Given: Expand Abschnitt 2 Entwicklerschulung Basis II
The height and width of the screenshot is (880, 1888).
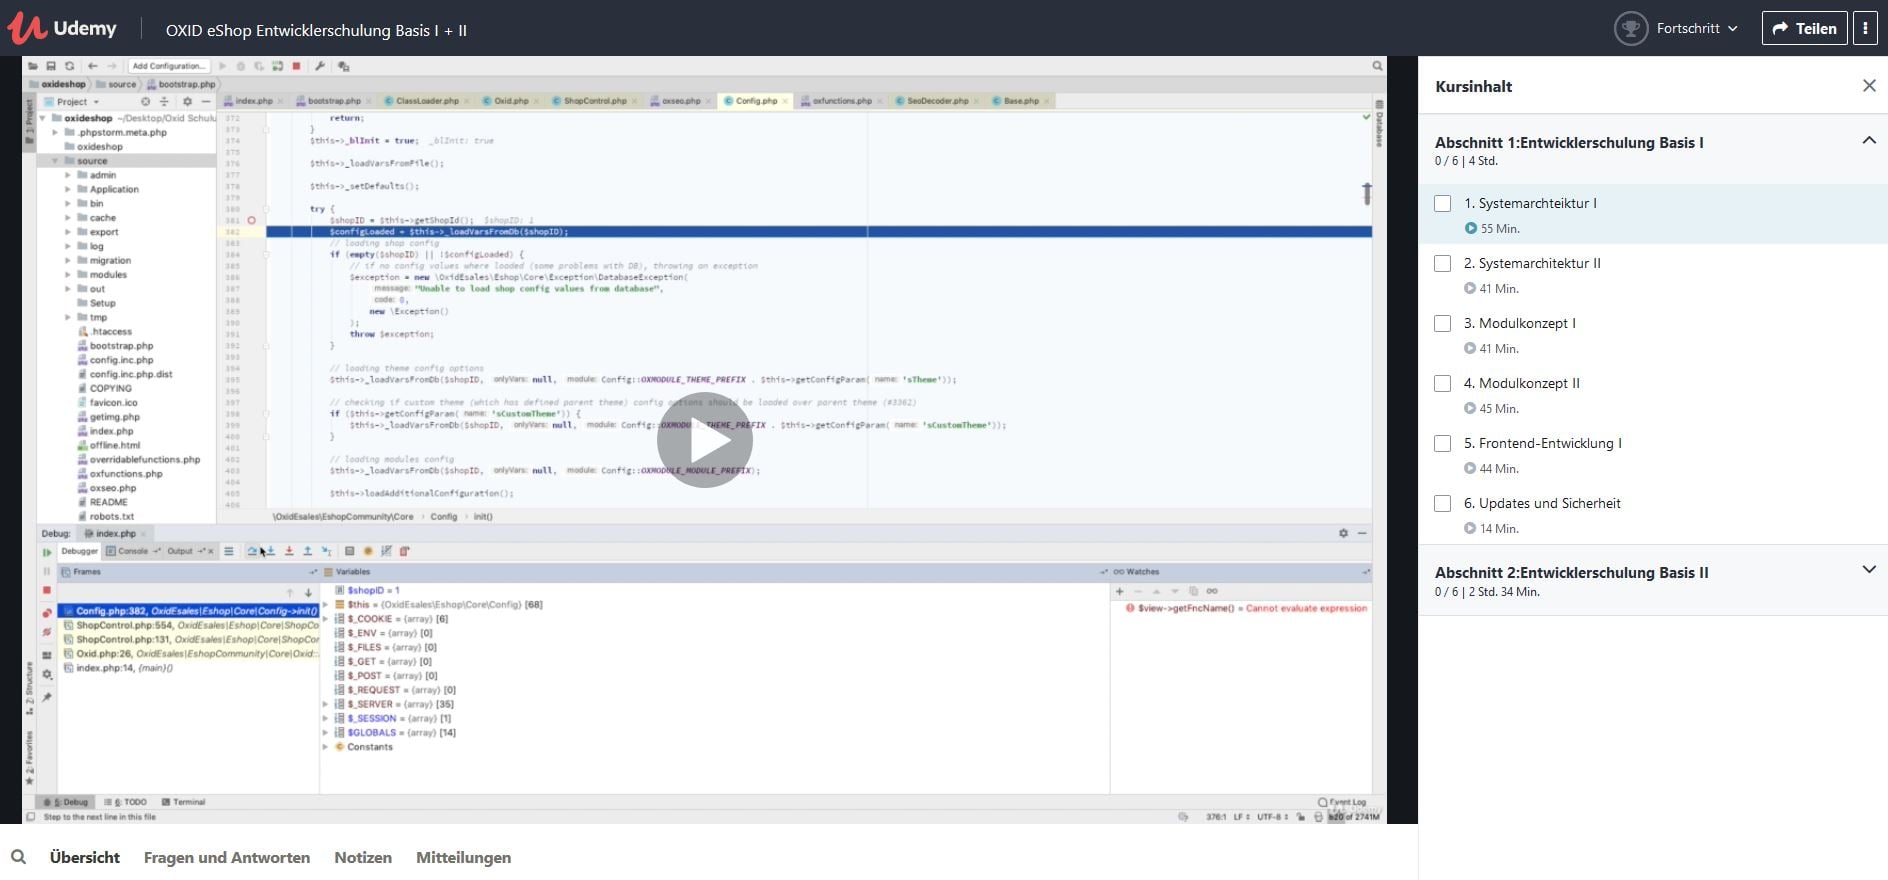Looking at the screenshot, I should click(x=1868, y=570).
